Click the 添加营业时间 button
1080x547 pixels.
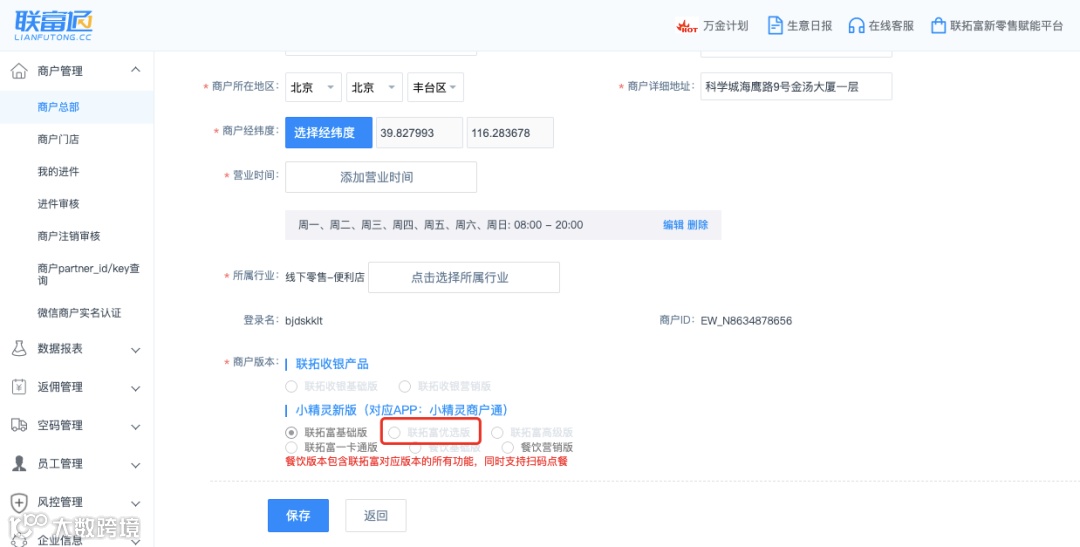381,177
